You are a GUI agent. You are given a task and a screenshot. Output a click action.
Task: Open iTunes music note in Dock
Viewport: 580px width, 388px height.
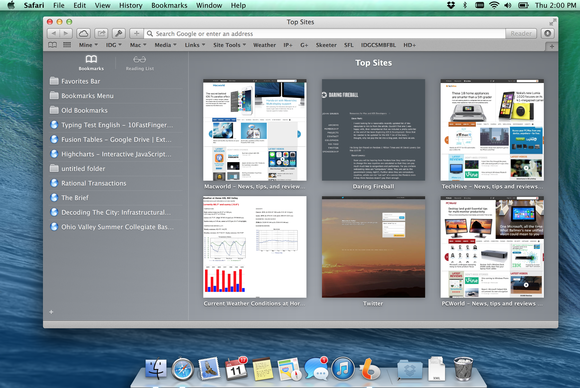pyautogui.click(x=343, y=368)
